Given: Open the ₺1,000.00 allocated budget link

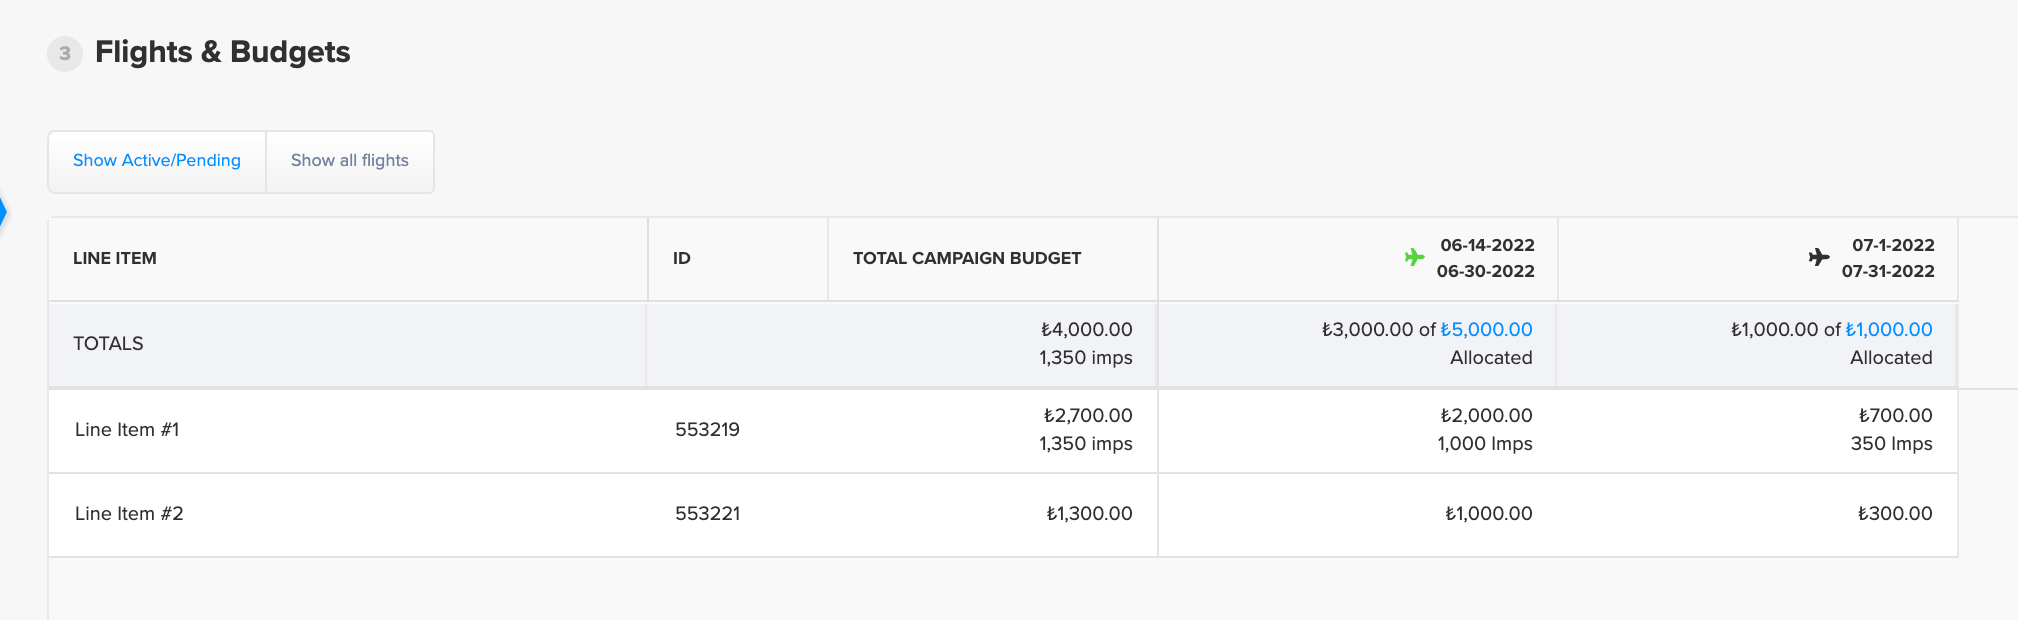Looking at the screenshot, I should [x=1888, y=329].
